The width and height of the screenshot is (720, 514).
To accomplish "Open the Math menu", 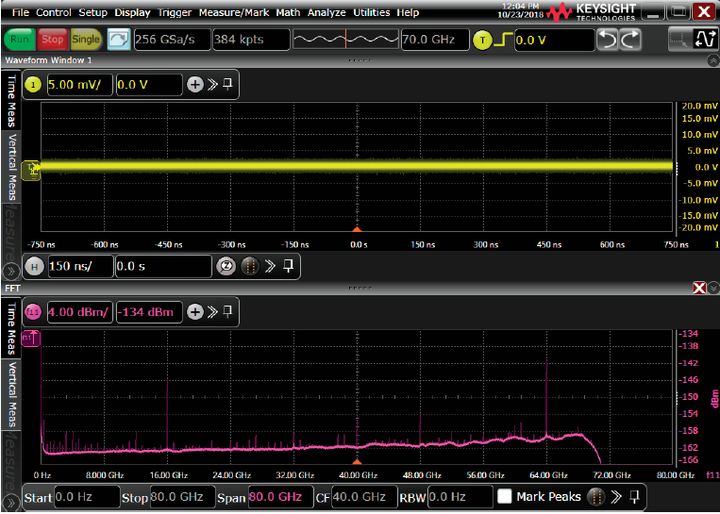I will point(288,12).
